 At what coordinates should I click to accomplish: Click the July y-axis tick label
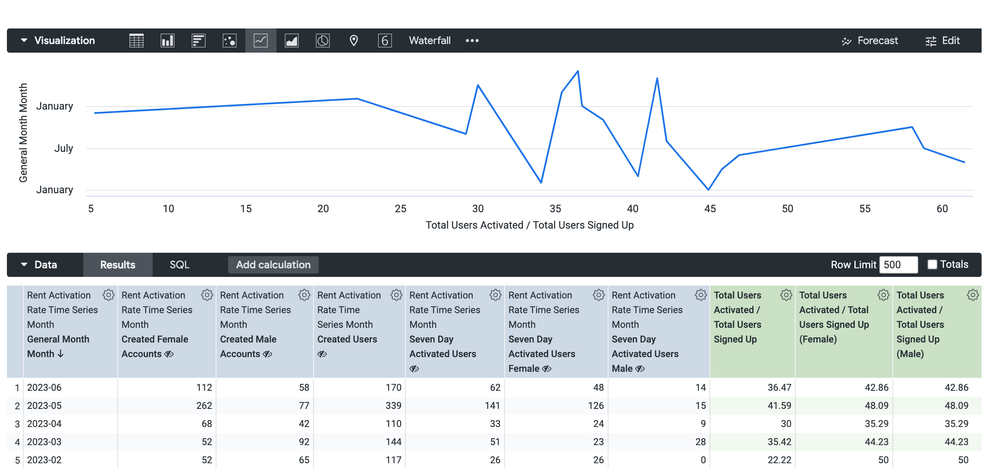(64, 148)
